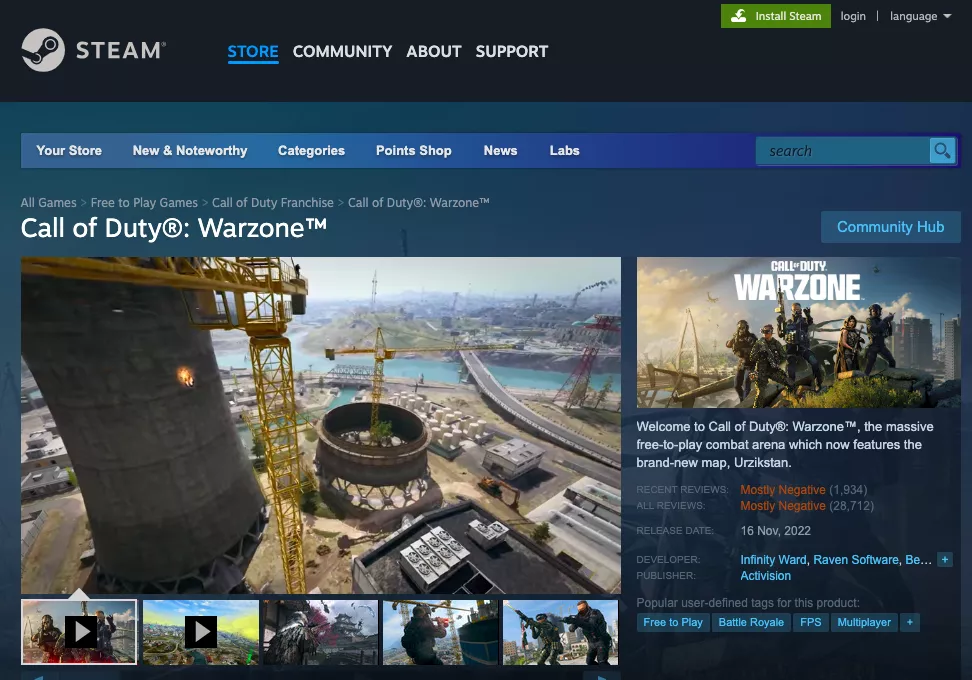This screenshot has width=972, height=680.
Task: Switch to the COMMUNITY top menu
Action: point(342,51)
